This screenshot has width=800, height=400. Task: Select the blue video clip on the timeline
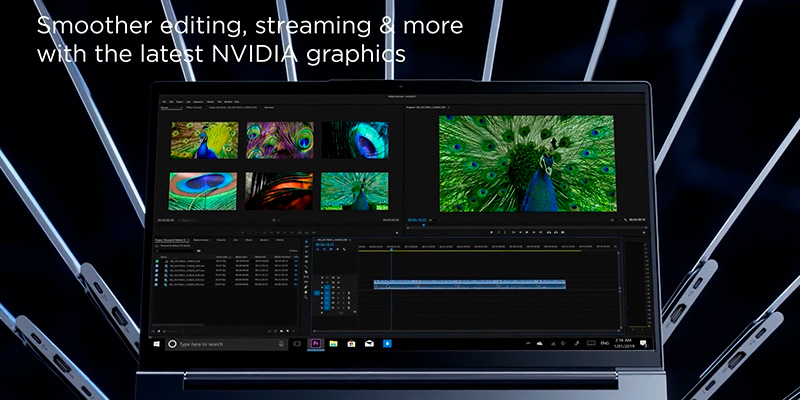[470, 284]
